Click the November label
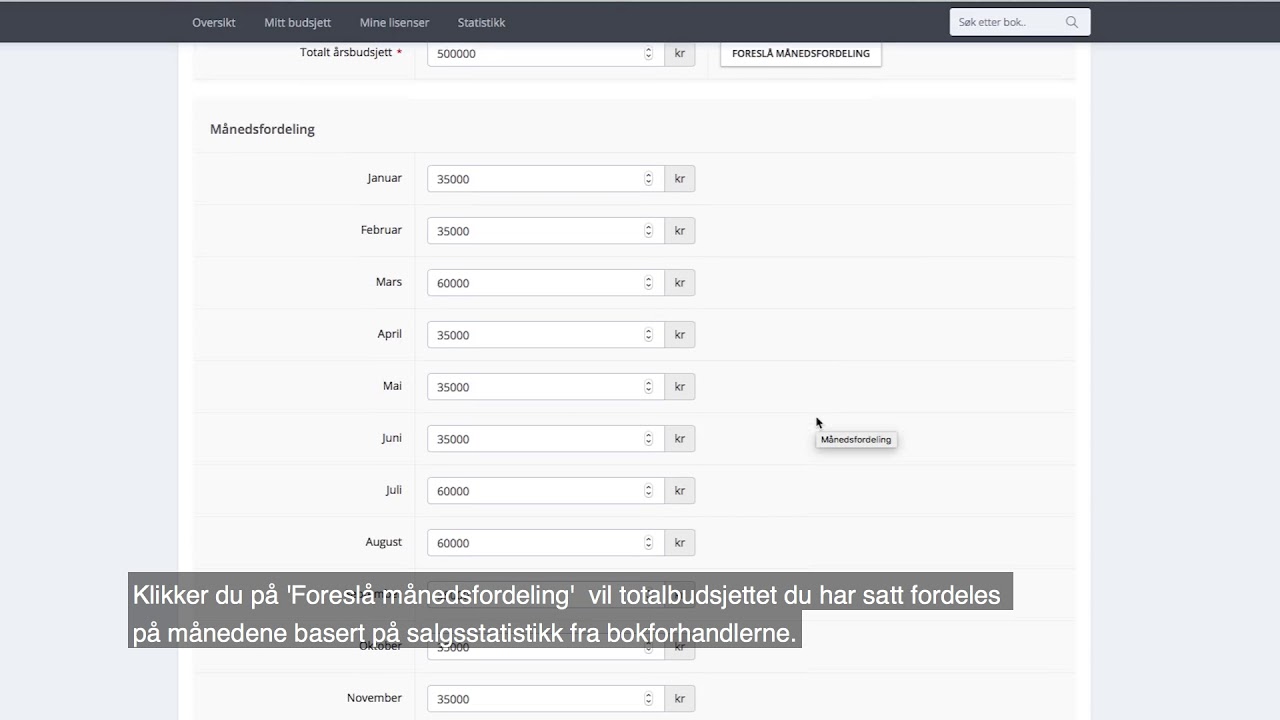The image size is (1280, 720). pos(374,698)
